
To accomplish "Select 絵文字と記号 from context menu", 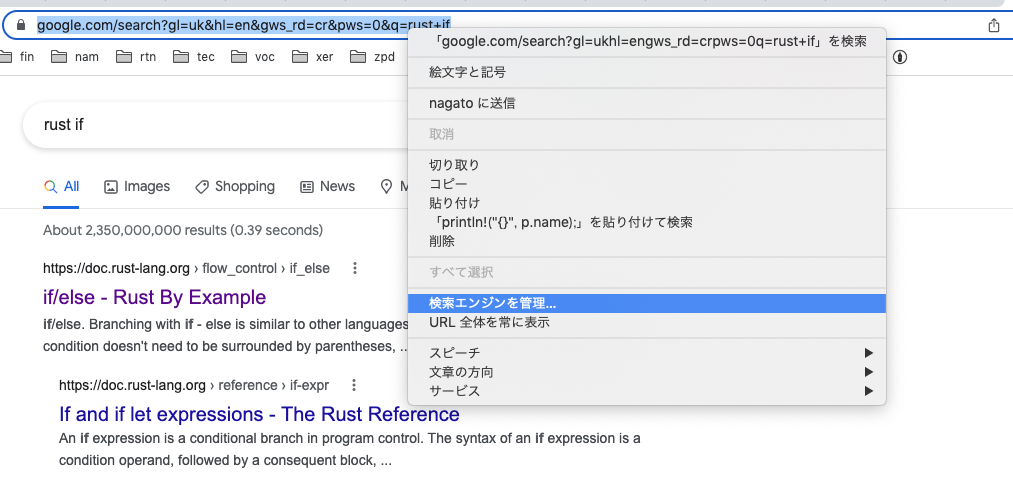I will click(x=647, y=72).
